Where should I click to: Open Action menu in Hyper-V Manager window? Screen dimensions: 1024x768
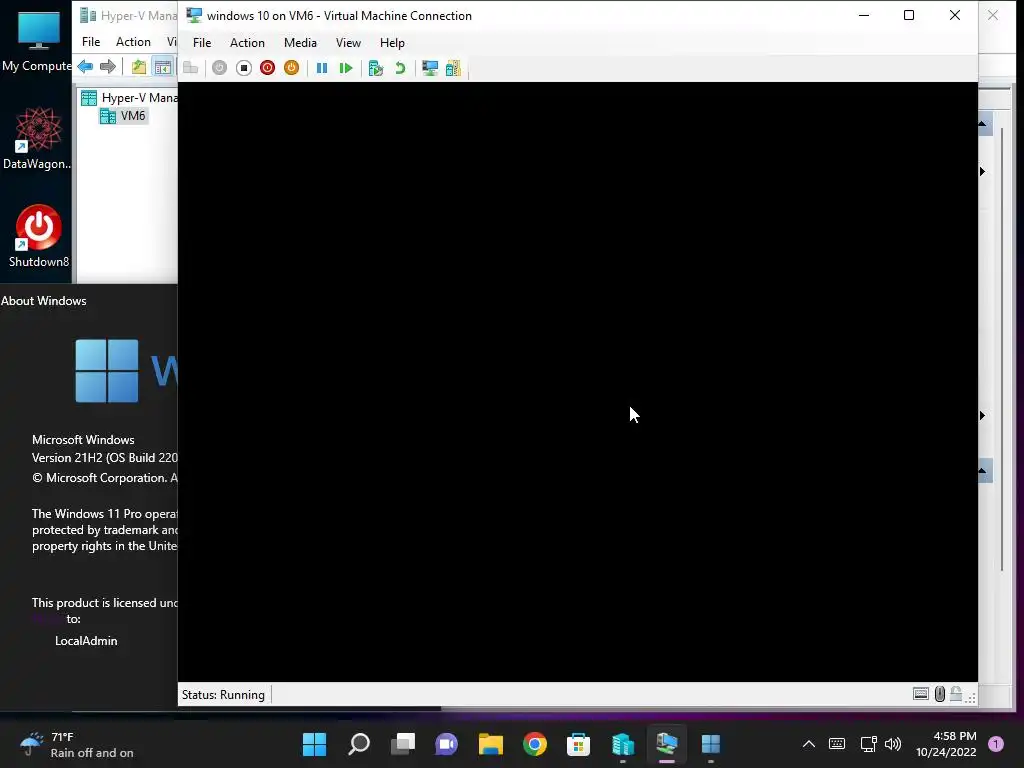coord(133,42)
